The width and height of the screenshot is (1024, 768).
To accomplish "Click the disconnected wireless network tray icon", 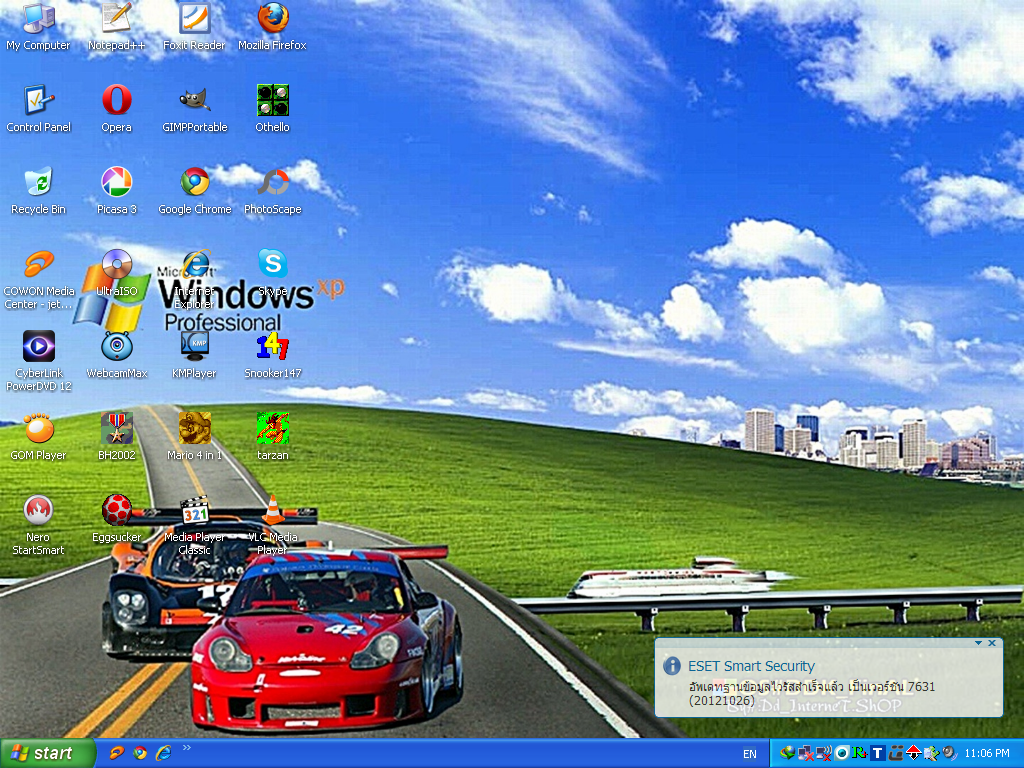I will (824, 754).
